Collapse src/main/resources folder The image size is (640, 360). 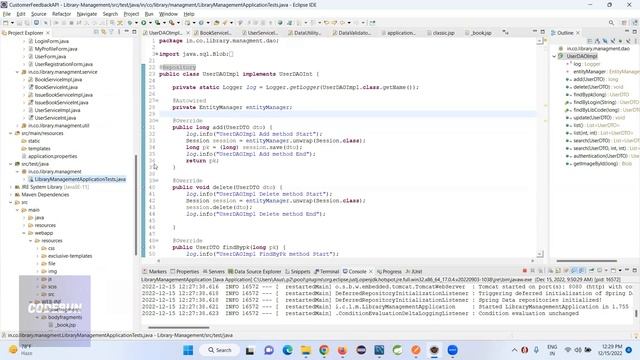point(11,133)
